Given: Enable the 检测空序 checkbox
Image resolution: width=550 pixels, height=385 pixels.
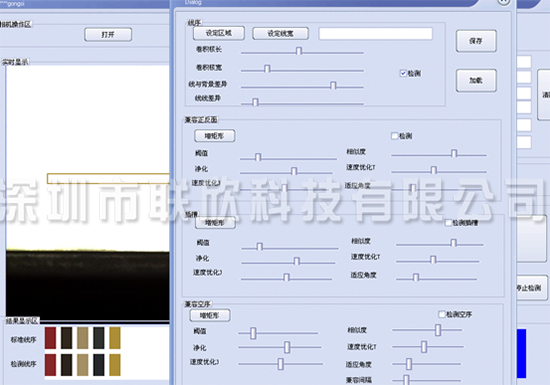Looking at the screenshot, I should click(x=442, y=314).
